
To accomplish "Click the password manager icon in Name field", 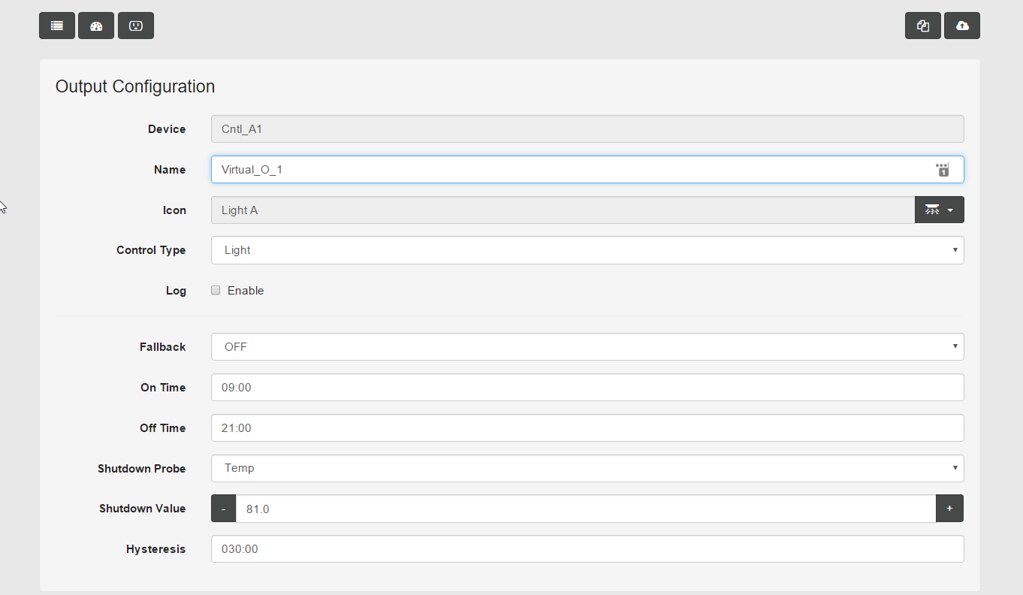I will tap(942, 170).
